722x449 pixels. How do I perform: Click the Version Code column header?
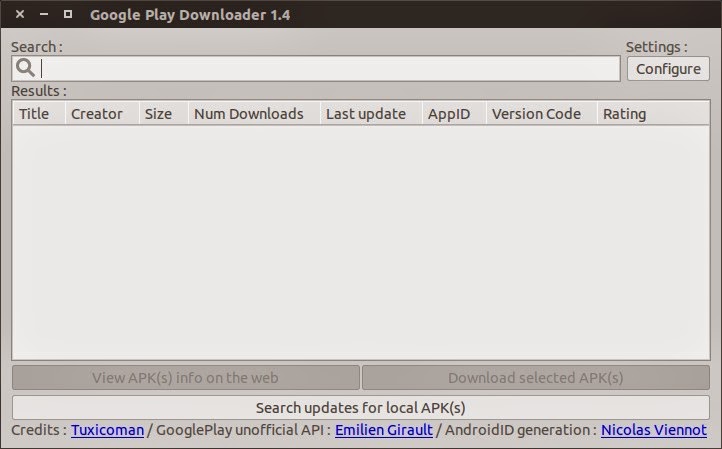coord(542,113)
